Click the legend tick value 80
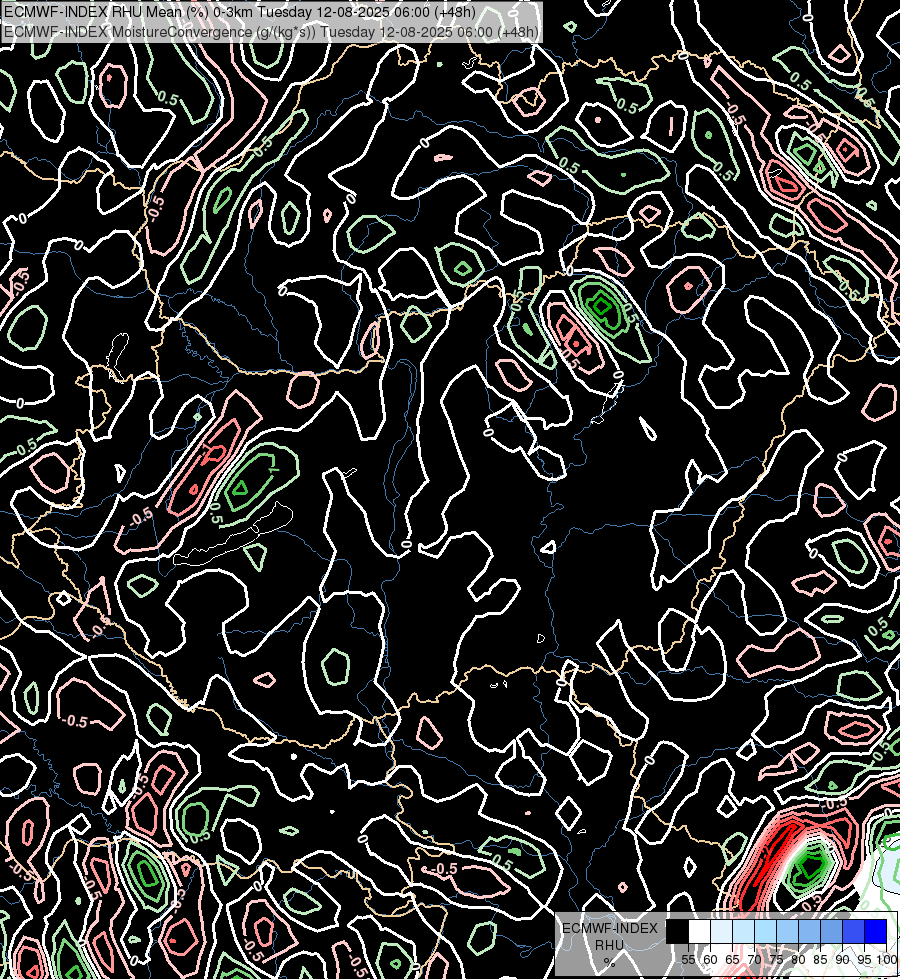The image size is (900, 979). pyautogui.click(x=798, y=960)
